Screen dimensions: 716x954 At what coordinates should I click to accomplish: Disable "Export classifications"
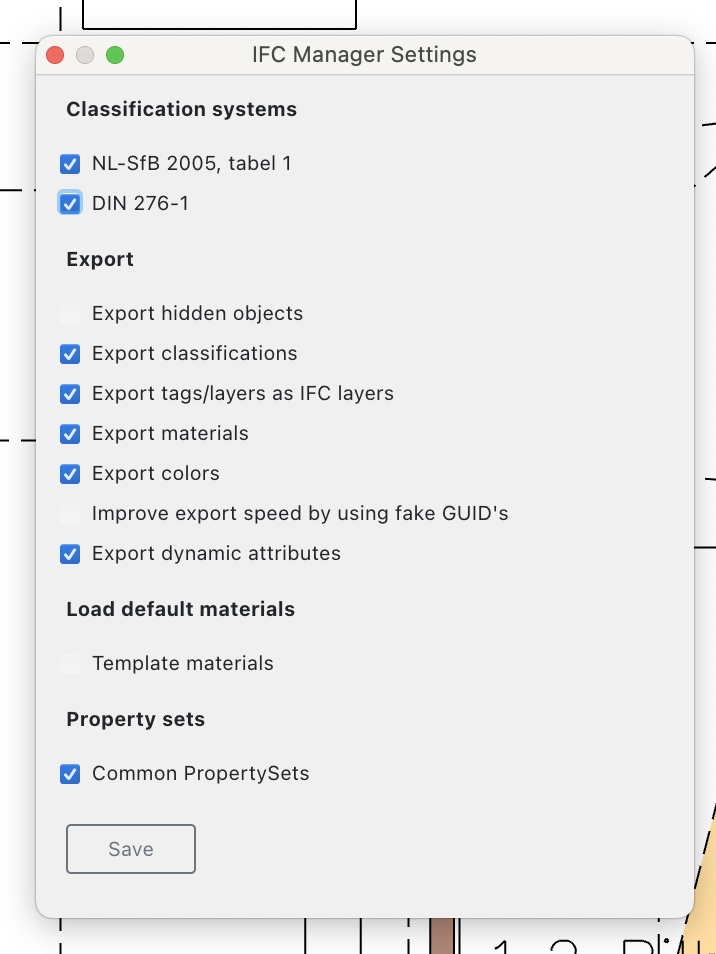[x=70, y=353]
